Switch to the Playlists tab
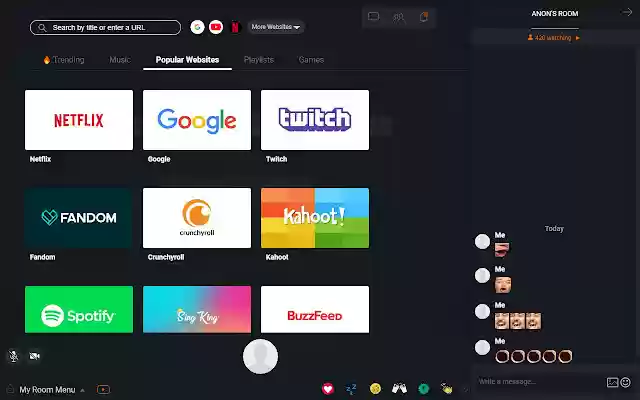 259,60
